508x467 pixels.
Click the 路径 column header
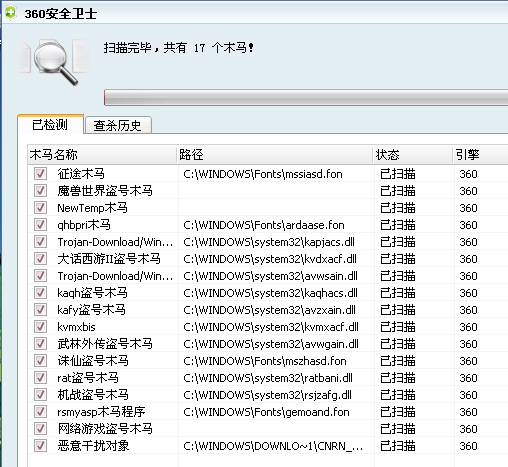(274, 155)
